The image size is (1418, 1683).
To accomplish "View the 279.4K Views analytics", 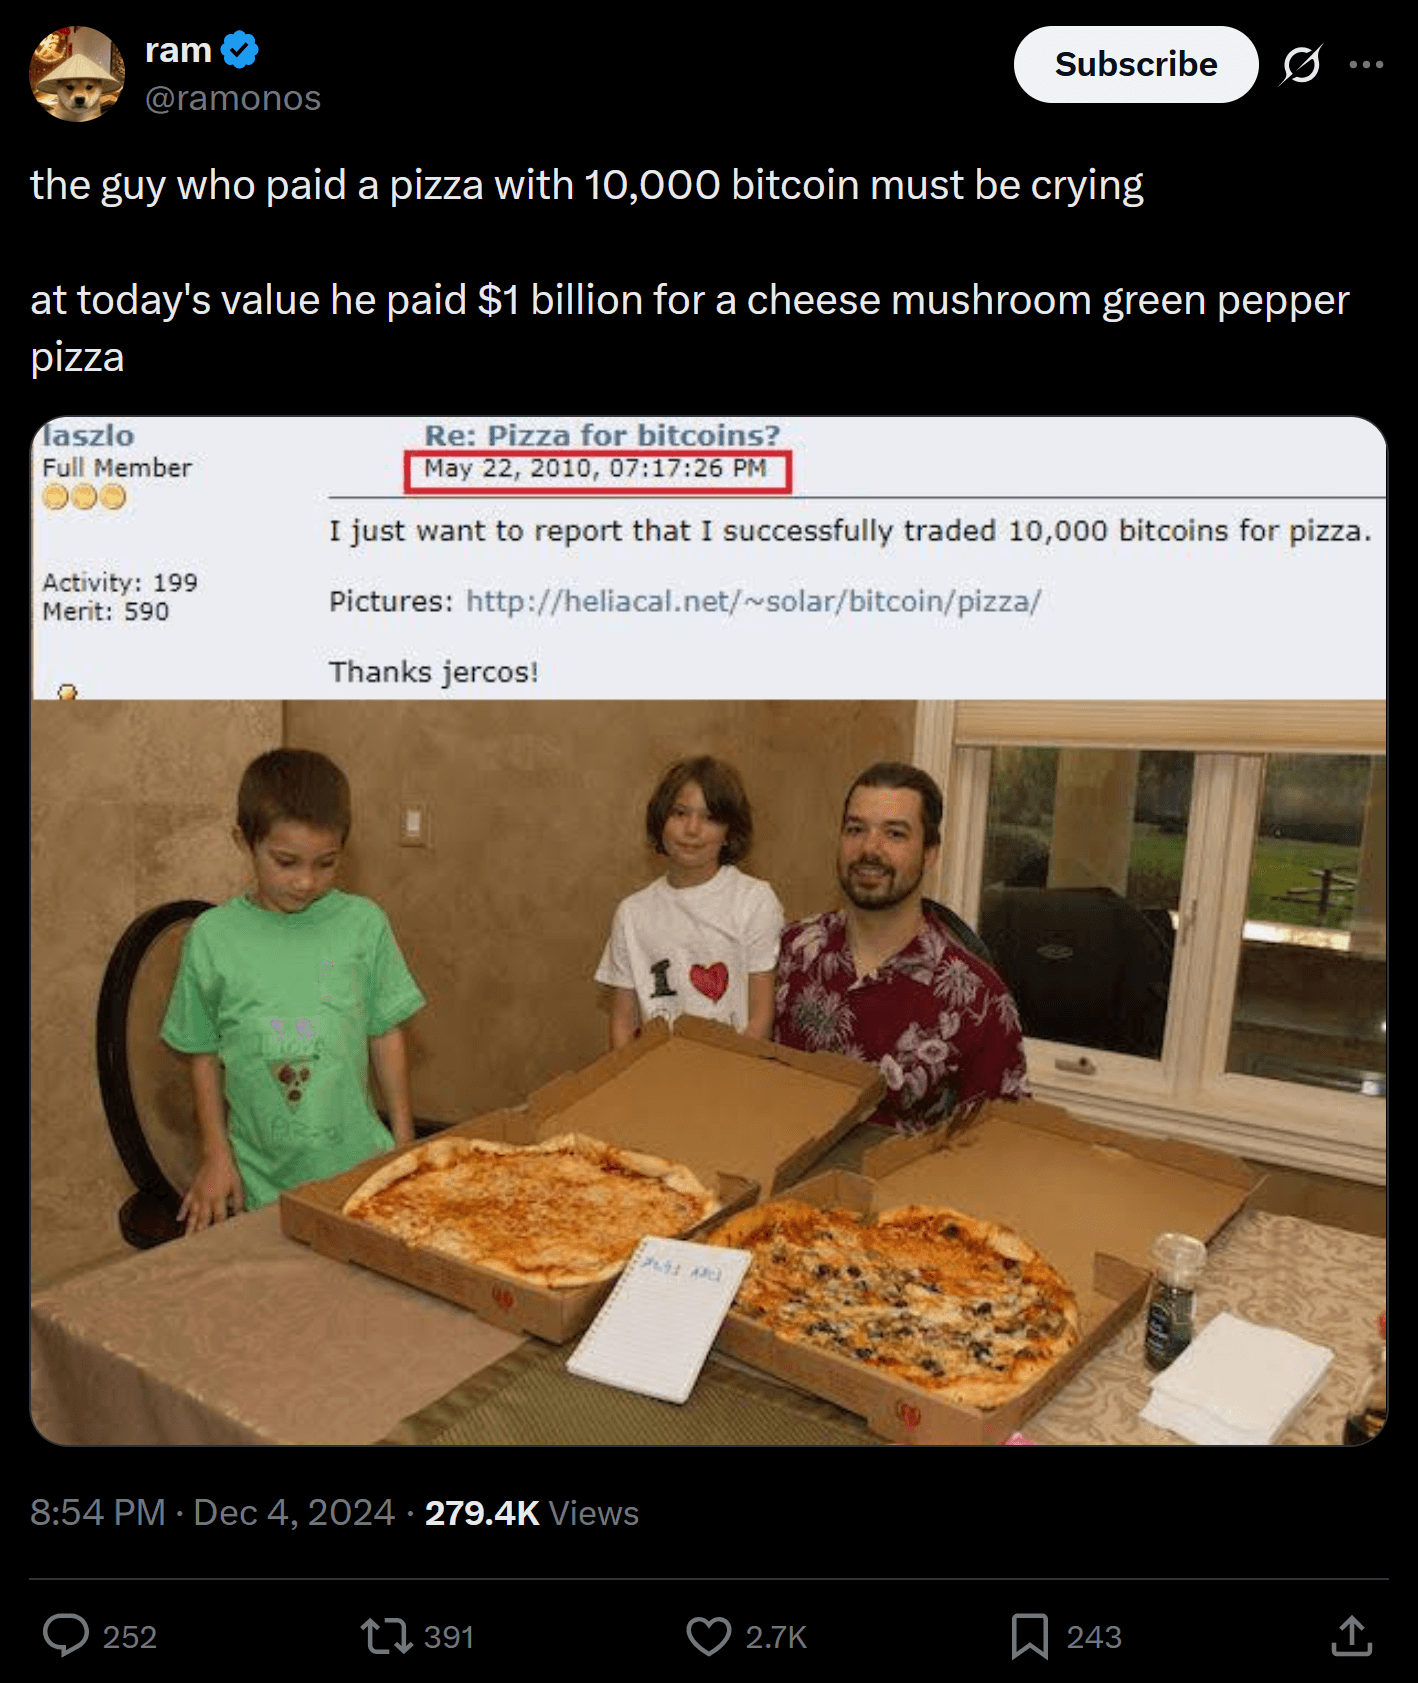I will pos(531,1512).
